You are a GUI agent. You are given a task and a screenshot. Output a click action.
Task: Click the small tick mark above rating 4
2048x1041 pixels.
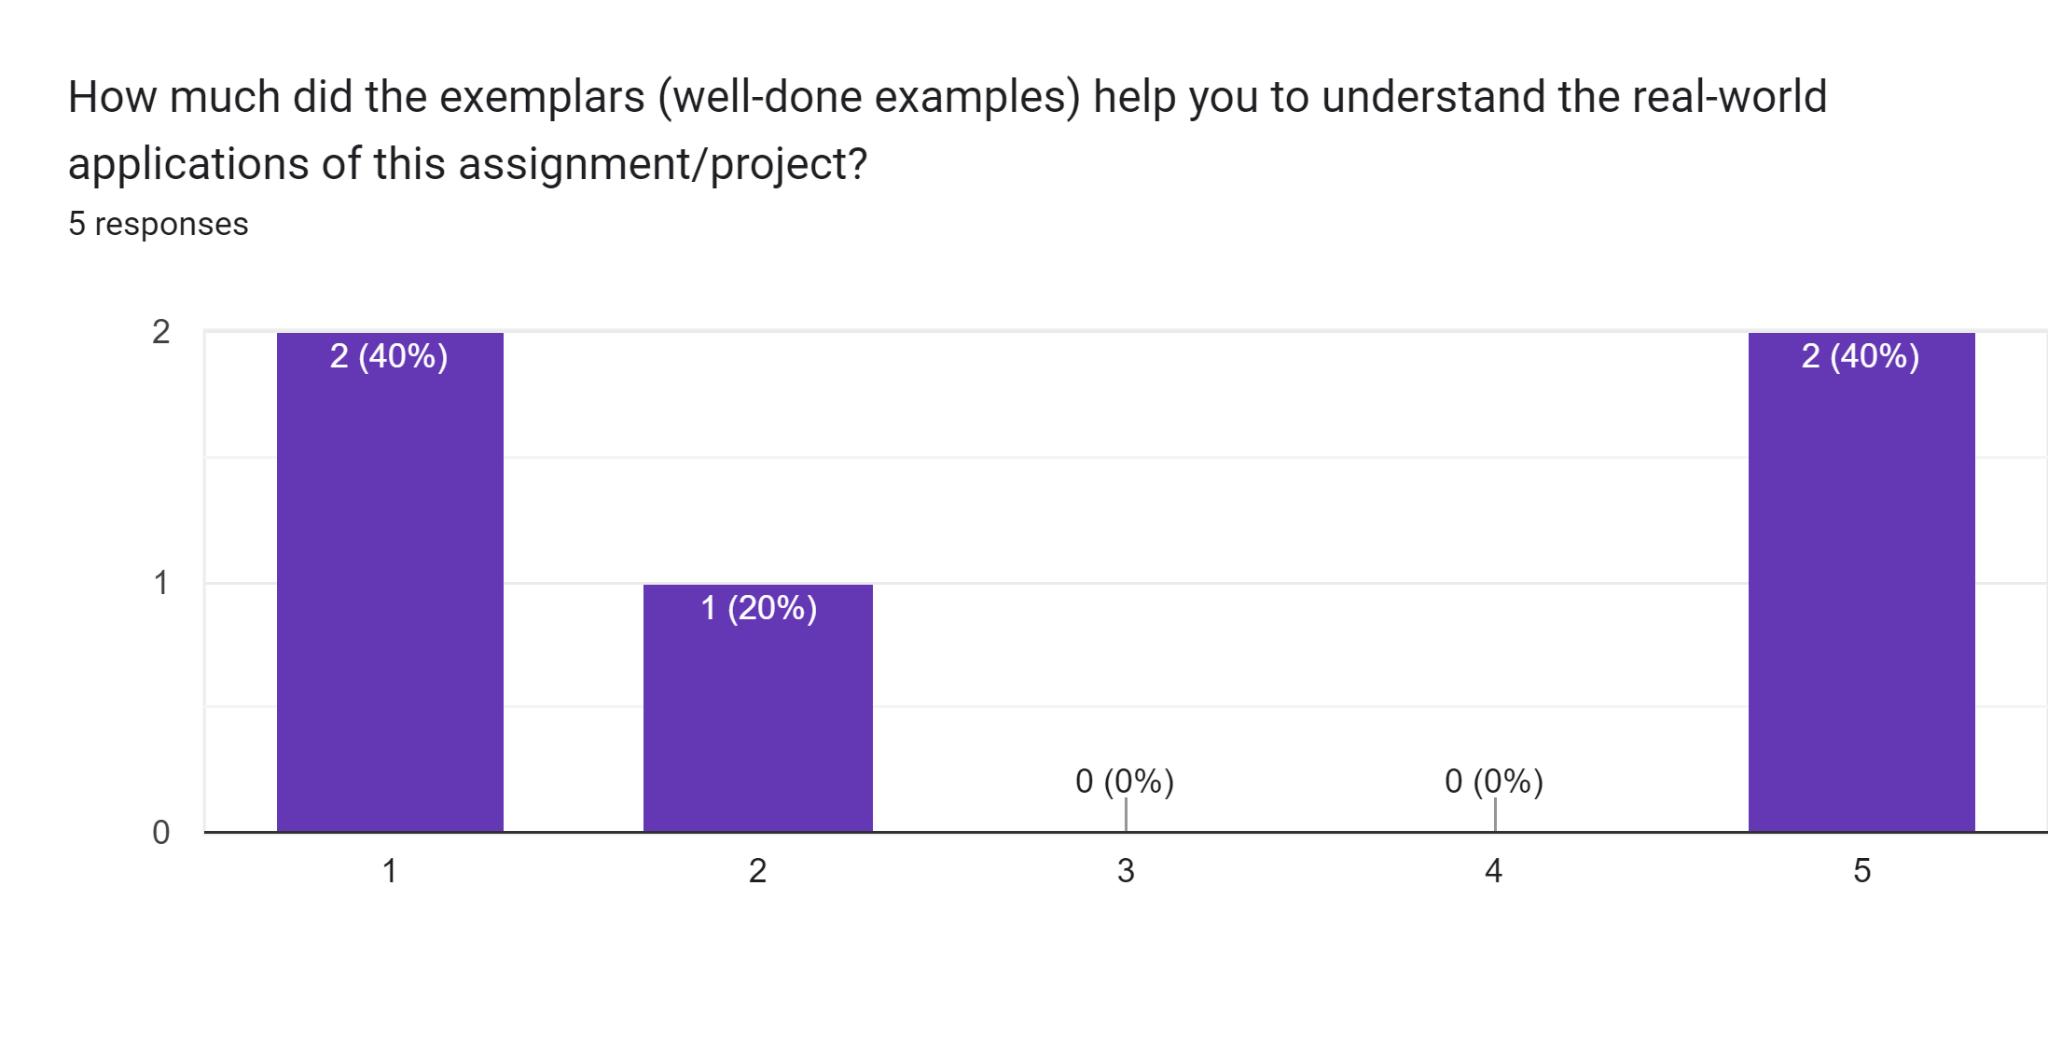click(1495, 814)
